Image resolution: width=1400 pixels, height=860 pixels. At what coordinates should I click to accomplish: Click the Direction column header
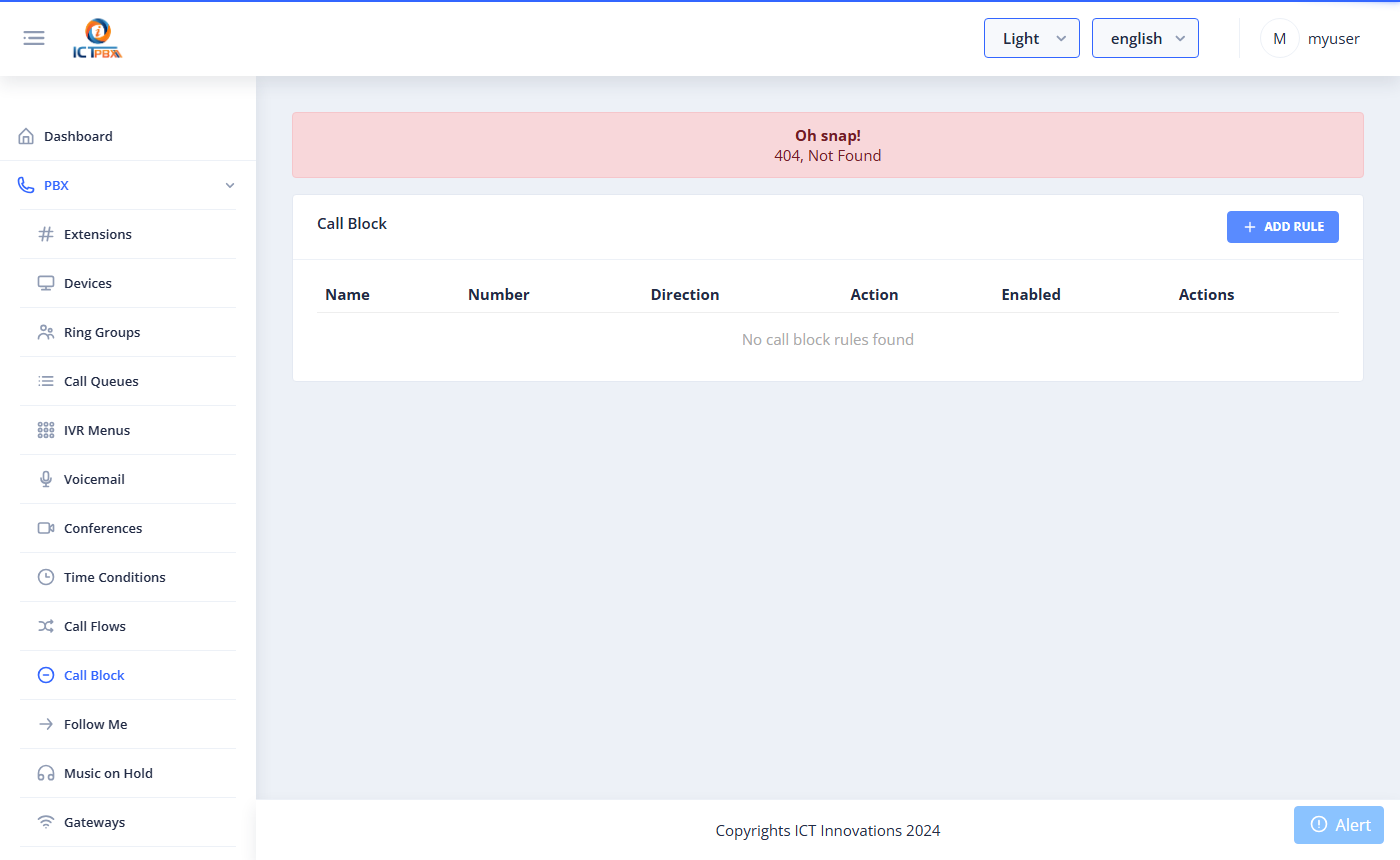tap(685, 295)
